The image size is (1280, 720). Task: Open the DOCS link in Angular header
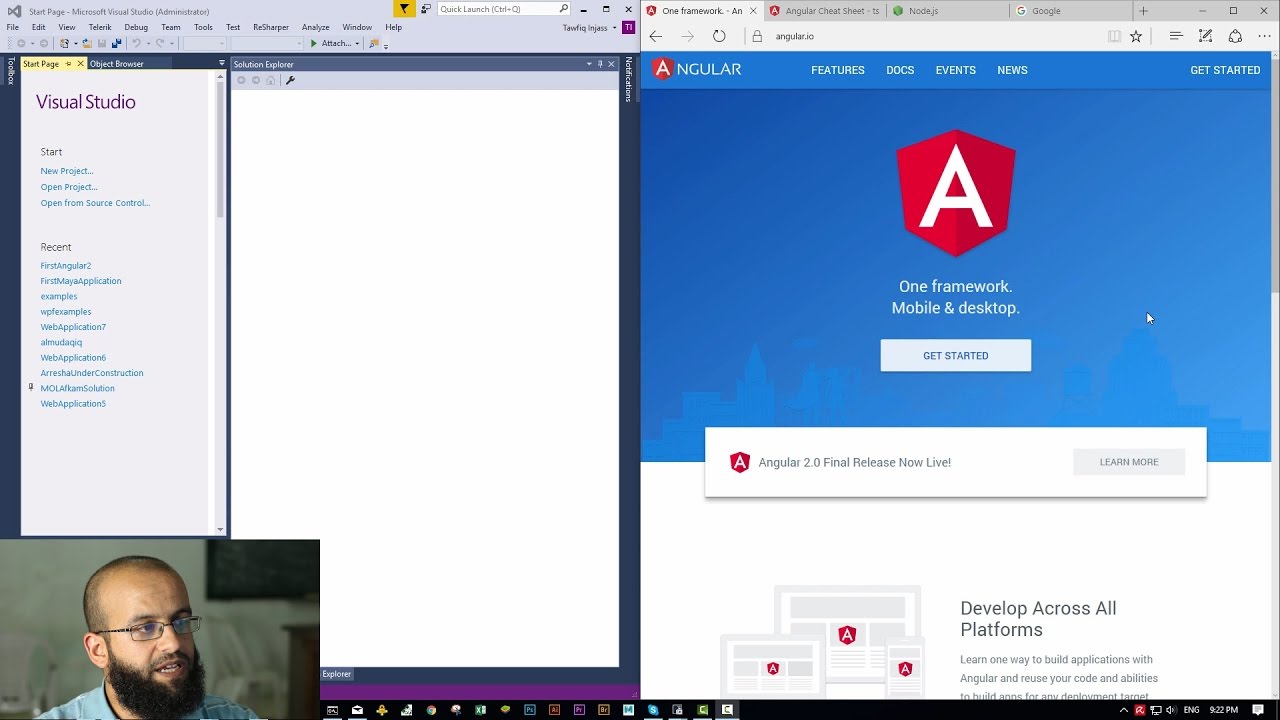pos(900,70)
